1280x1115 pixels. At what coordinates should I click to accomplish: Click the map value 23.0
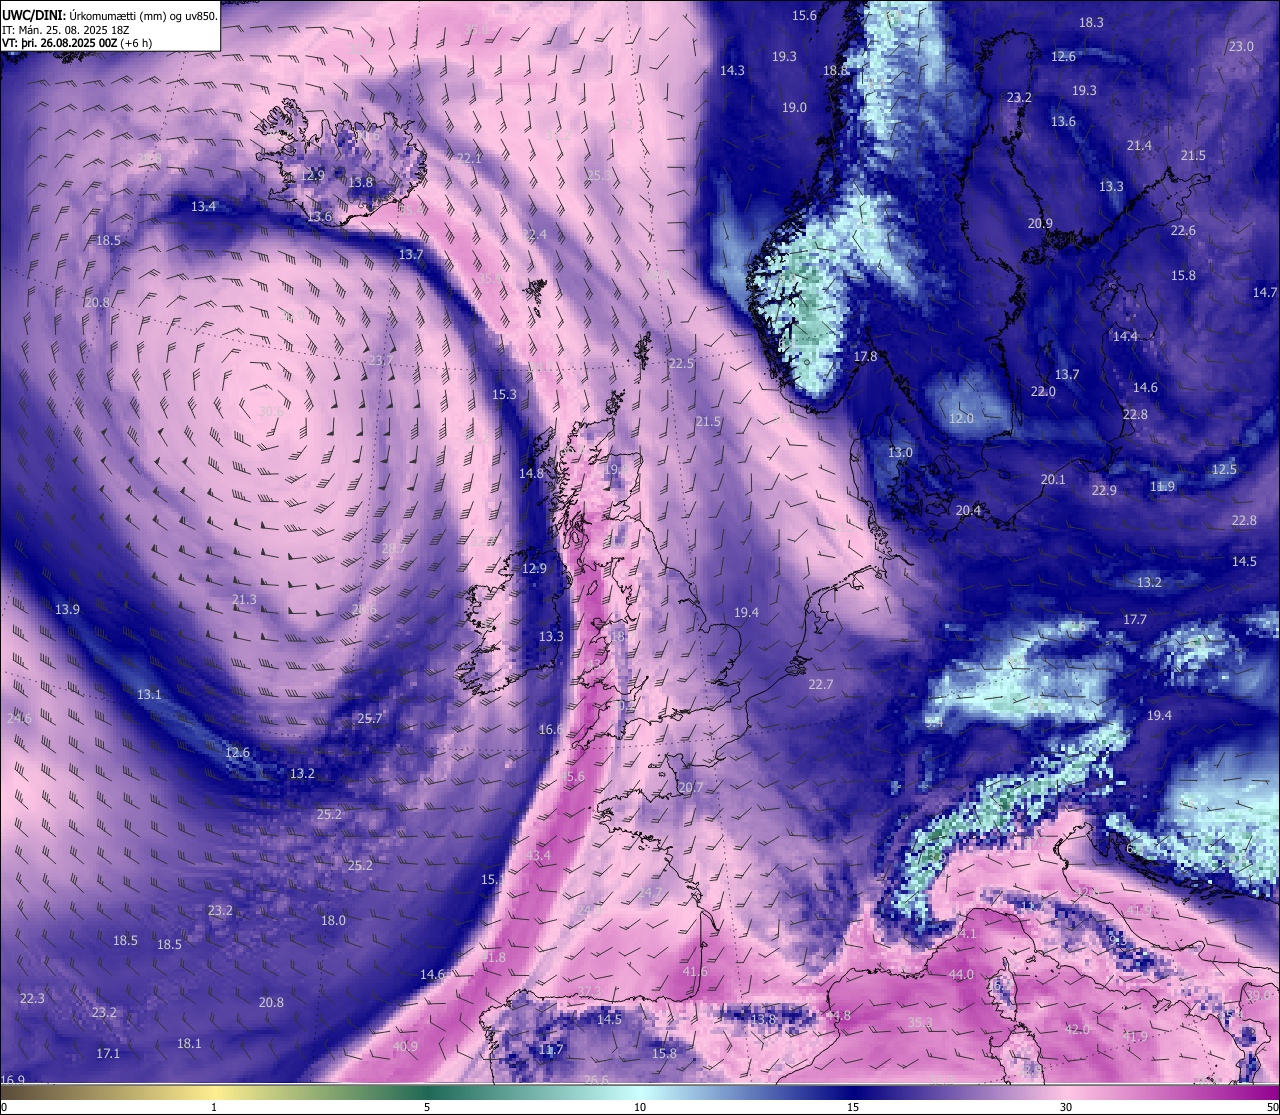tap(1241, 46)
